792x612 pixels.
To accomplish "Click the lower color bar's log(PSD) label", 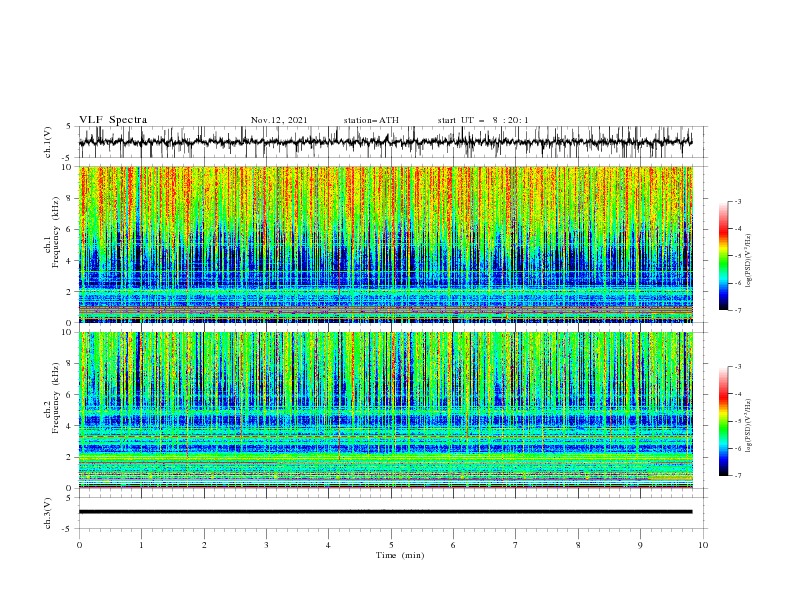I will point(749,426).
